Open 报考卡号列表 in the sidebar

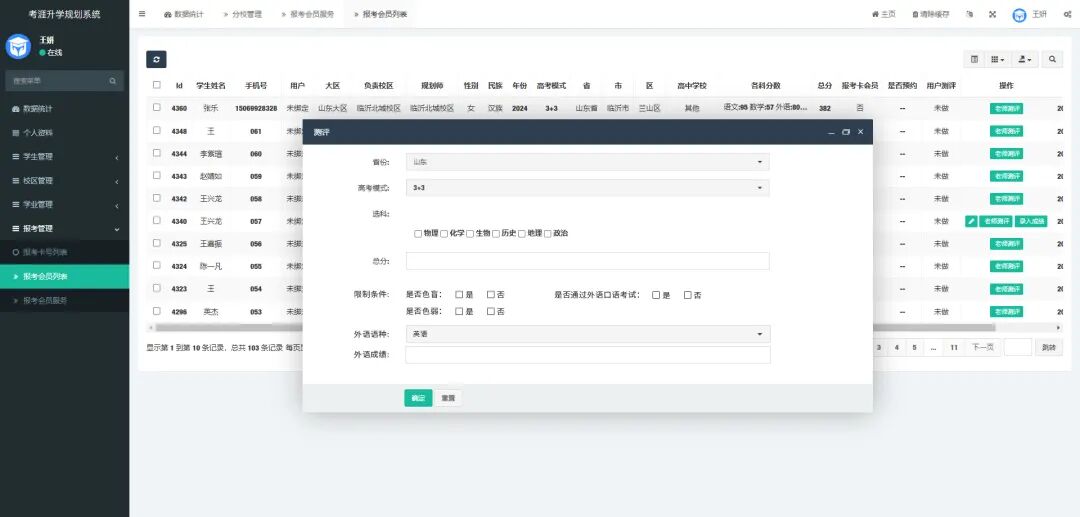click(x=65, y=253)
